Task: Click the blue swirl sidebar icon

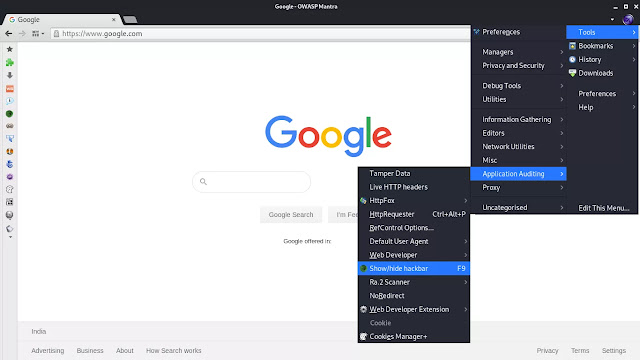Action: point(10,164)
